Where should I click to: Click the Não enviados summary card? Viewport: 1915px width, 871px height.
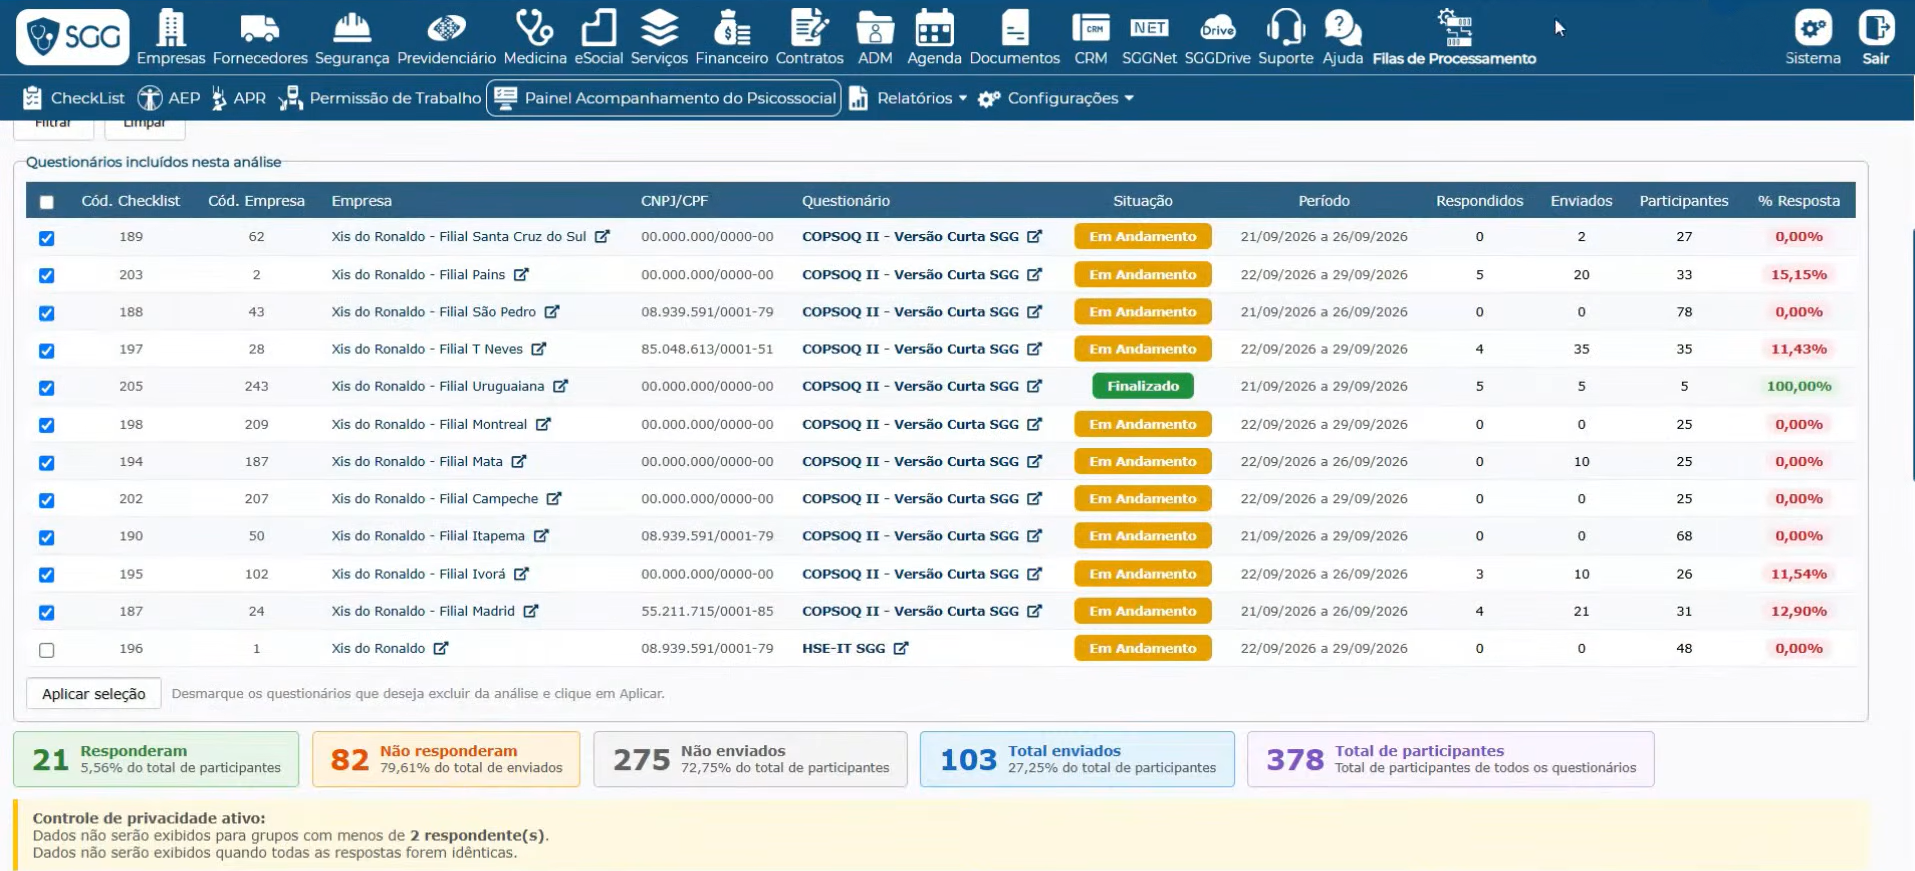[x=750, y=759]
